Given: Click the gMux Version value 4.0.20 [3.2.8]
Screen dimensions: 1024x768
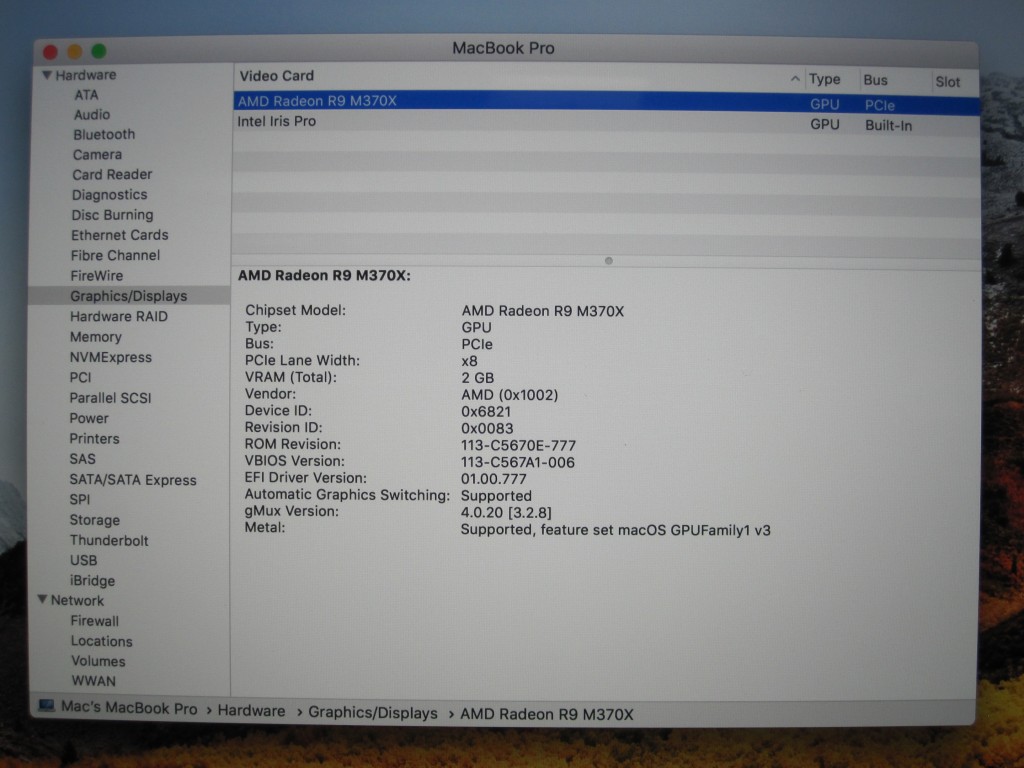Looking at the screenshot, I should (506, 513).
